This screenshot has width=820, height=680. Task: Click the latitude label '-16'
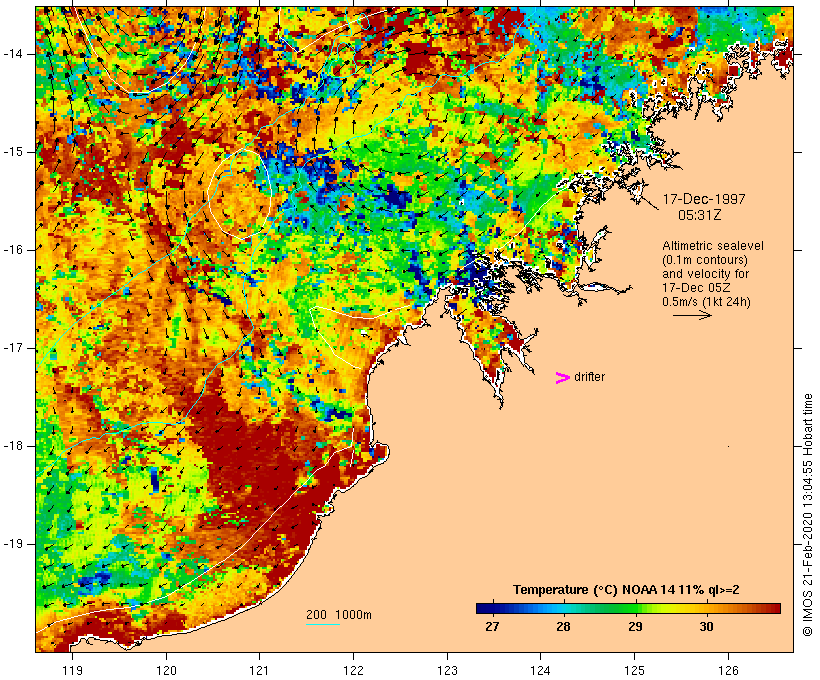[12, 250]
